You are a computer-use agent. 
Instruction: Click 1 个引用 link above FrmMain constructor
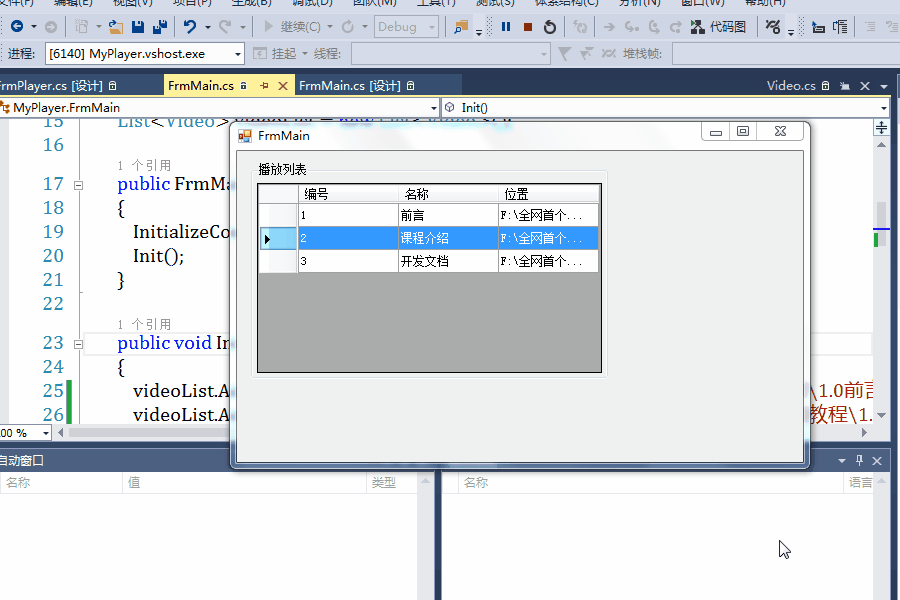(x=144, y=165)
